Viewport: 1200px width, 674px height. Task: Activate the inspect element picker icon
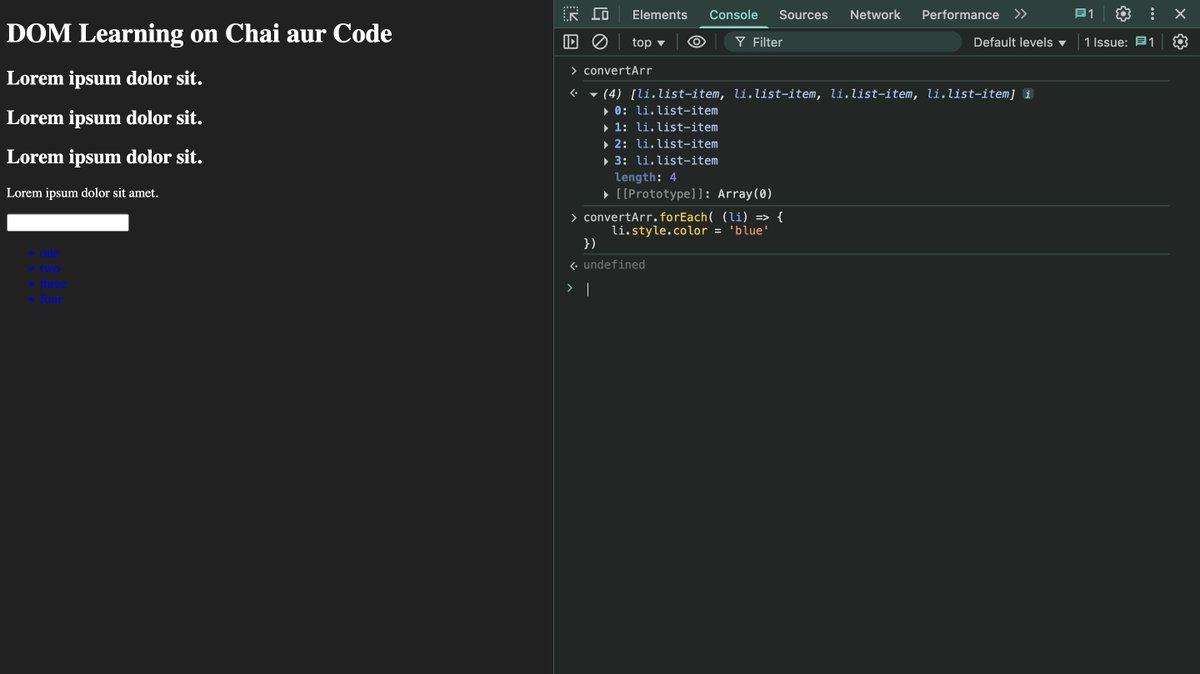(571, 14)
